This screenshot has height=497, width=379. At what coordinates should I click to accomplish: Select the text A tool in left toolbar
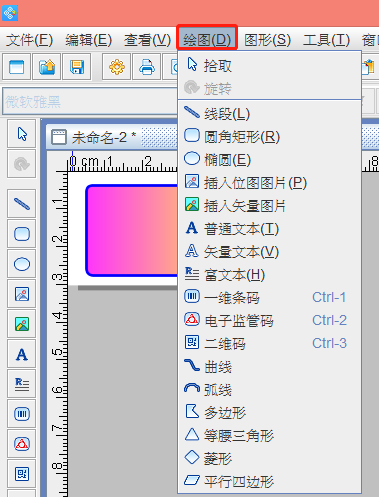22,354
